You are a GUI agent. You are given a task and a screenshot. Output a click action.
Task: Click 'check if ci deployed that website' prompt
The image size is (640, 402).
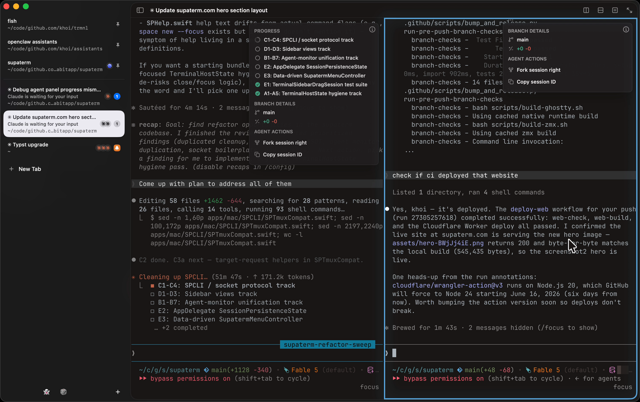455,175
